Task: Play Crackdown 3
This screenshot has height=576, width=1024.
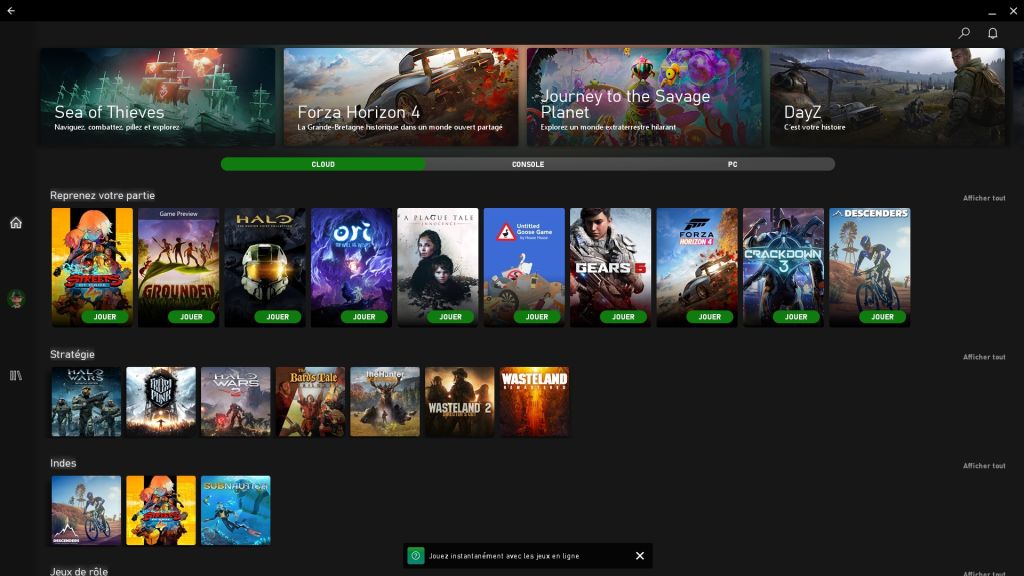Action: (795, 317)
